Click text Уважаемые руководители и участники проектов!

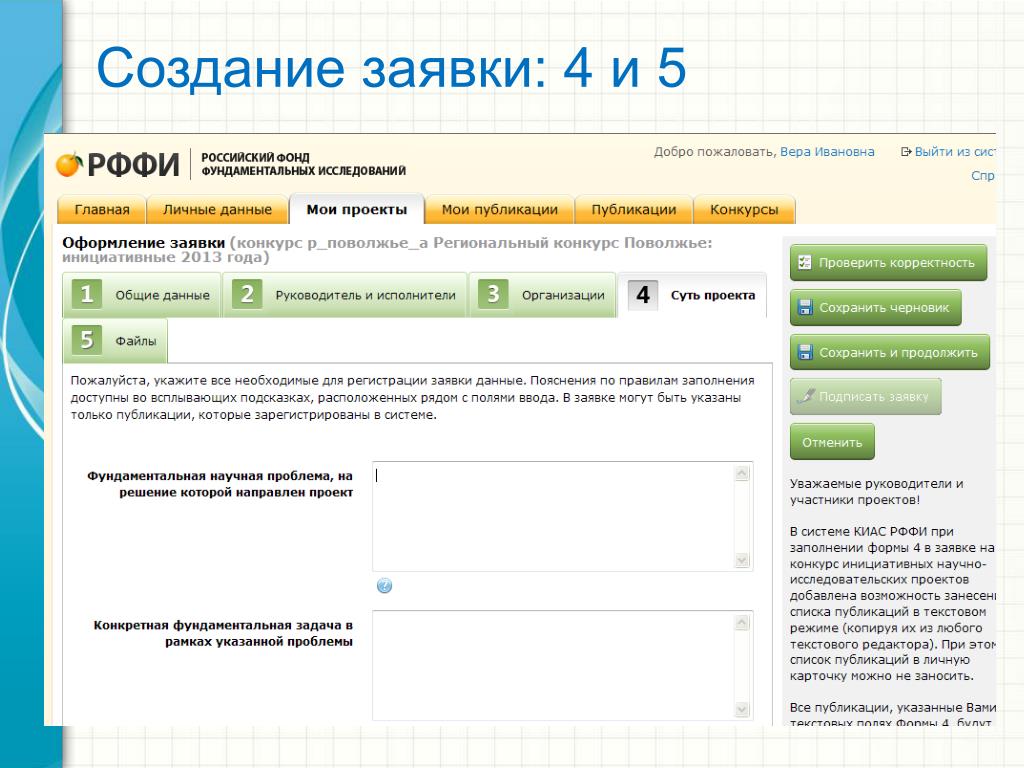pyautogui.click(x=876, y=492)
